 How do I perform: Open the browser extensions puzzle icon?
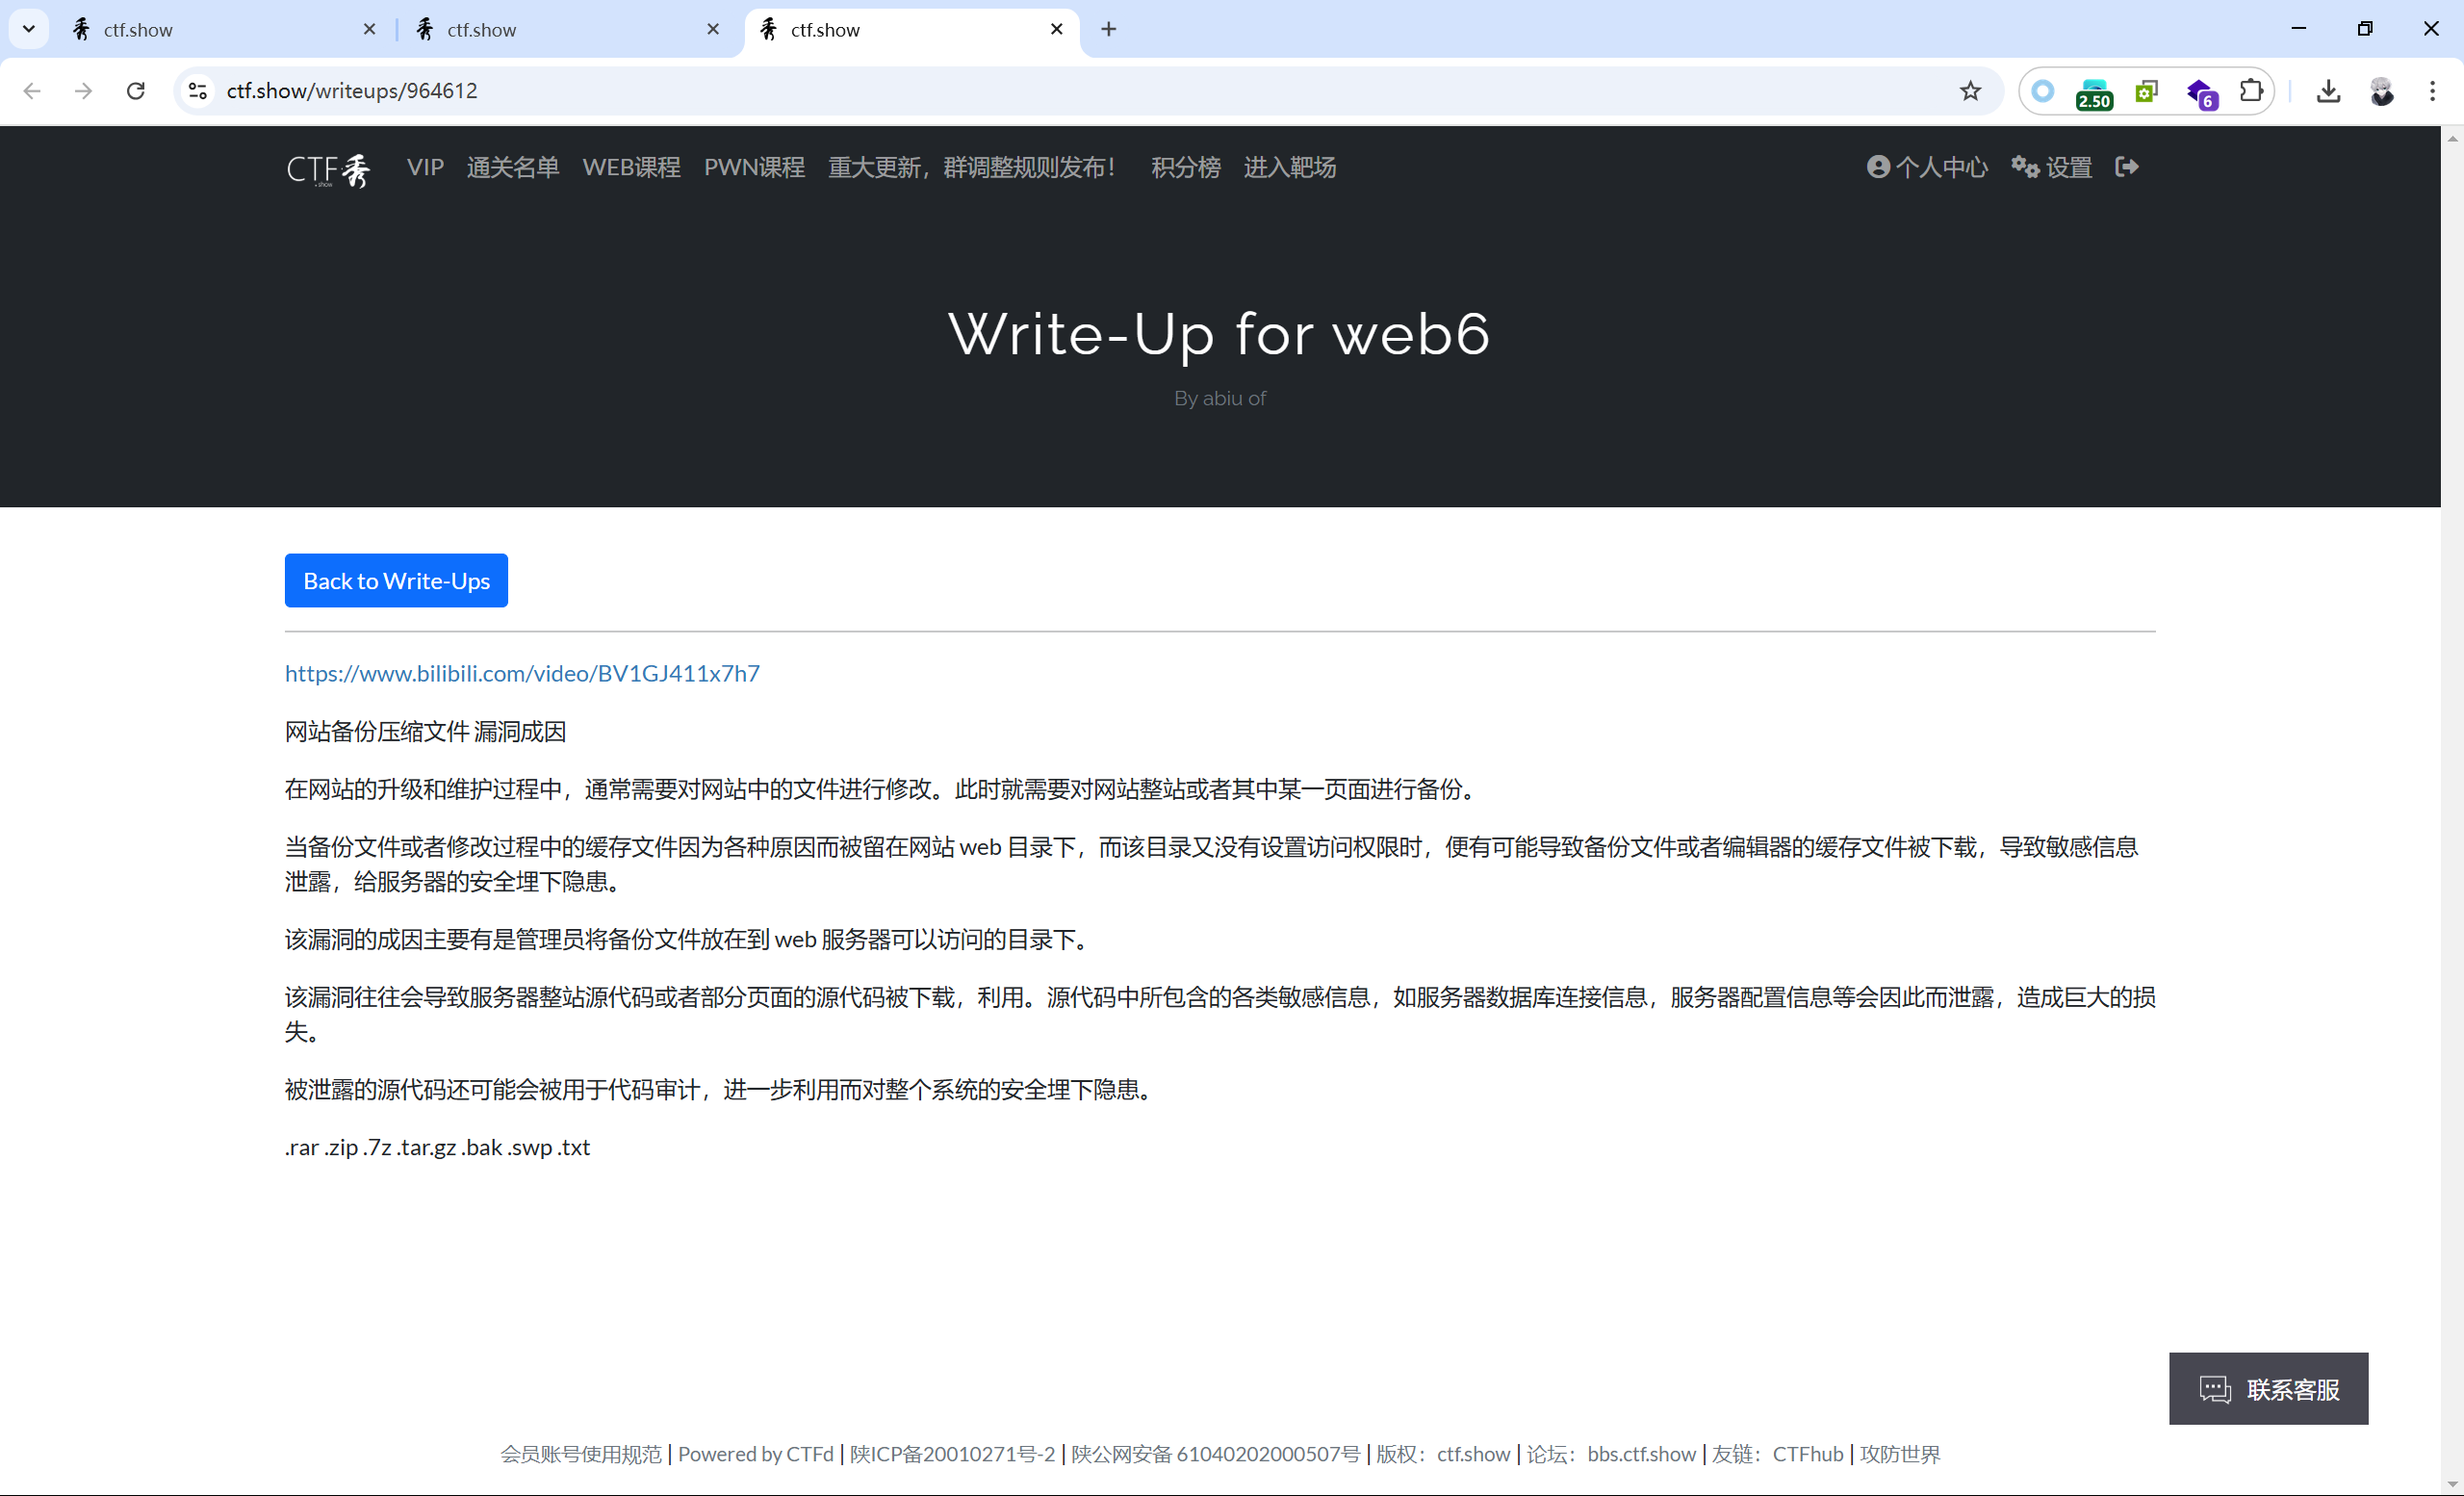pos(2250,91)
